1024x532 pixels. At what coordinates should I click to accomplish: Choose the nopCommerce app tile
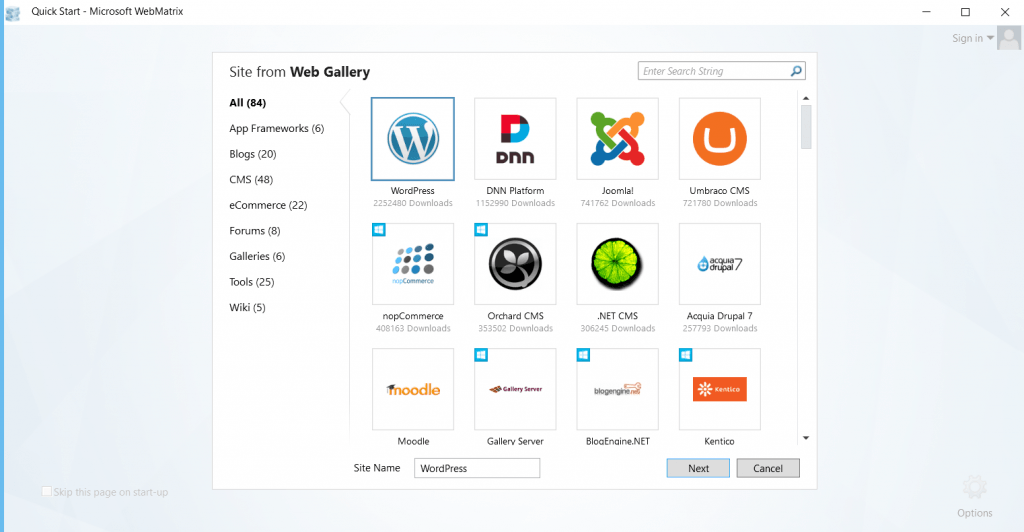pos(413,264)
